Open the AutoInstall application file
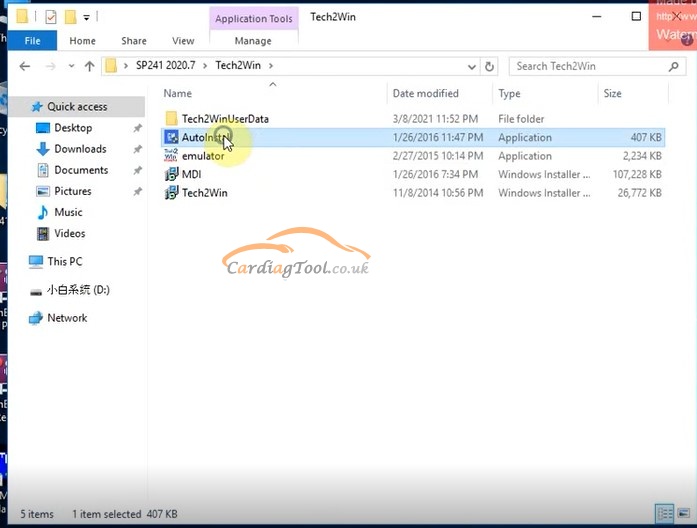 tap(205, 138)
